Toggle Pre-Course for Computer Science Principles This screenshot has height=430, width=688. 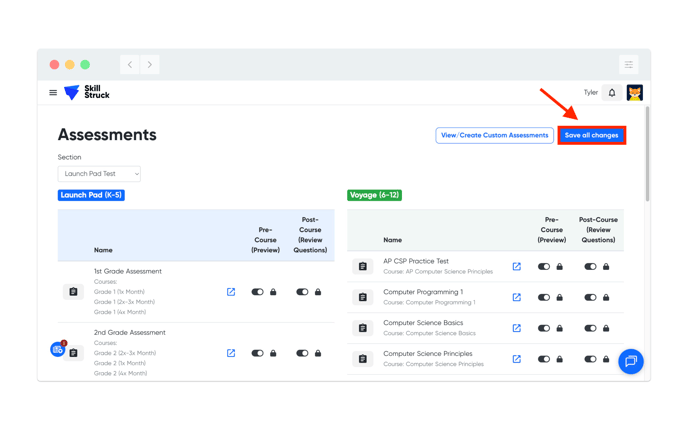(544, 359)
